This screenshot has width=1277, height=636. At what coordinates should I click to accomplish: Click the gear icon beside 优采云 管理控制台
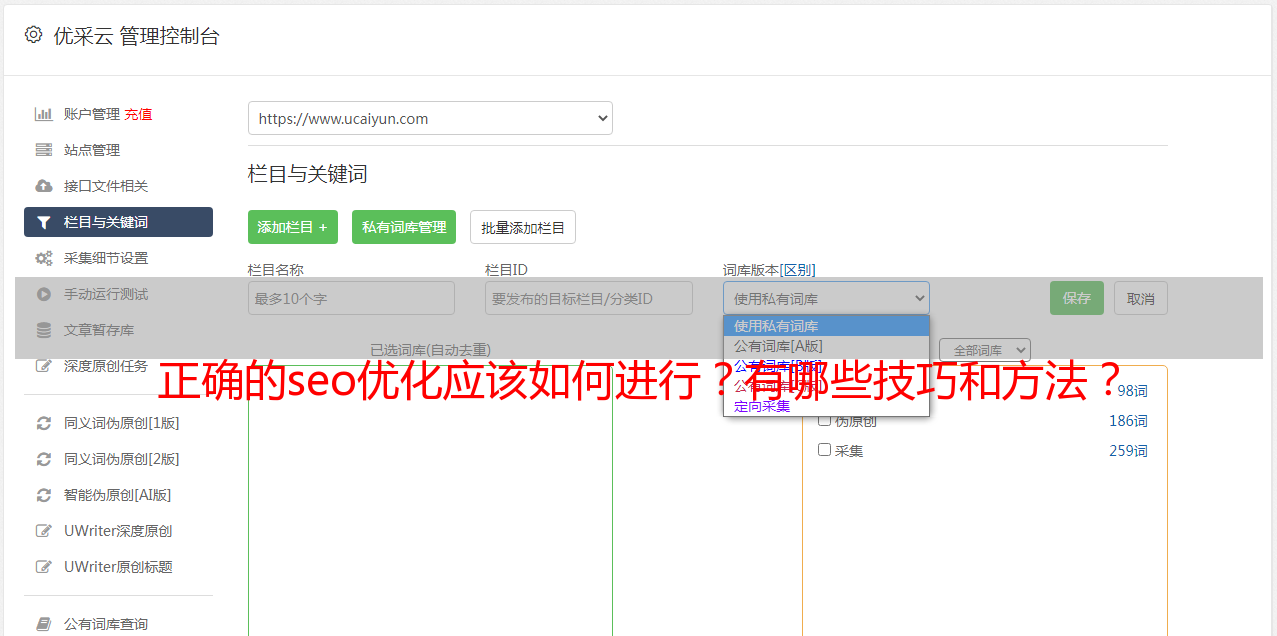pyautogui.click(x=33, y=35)
